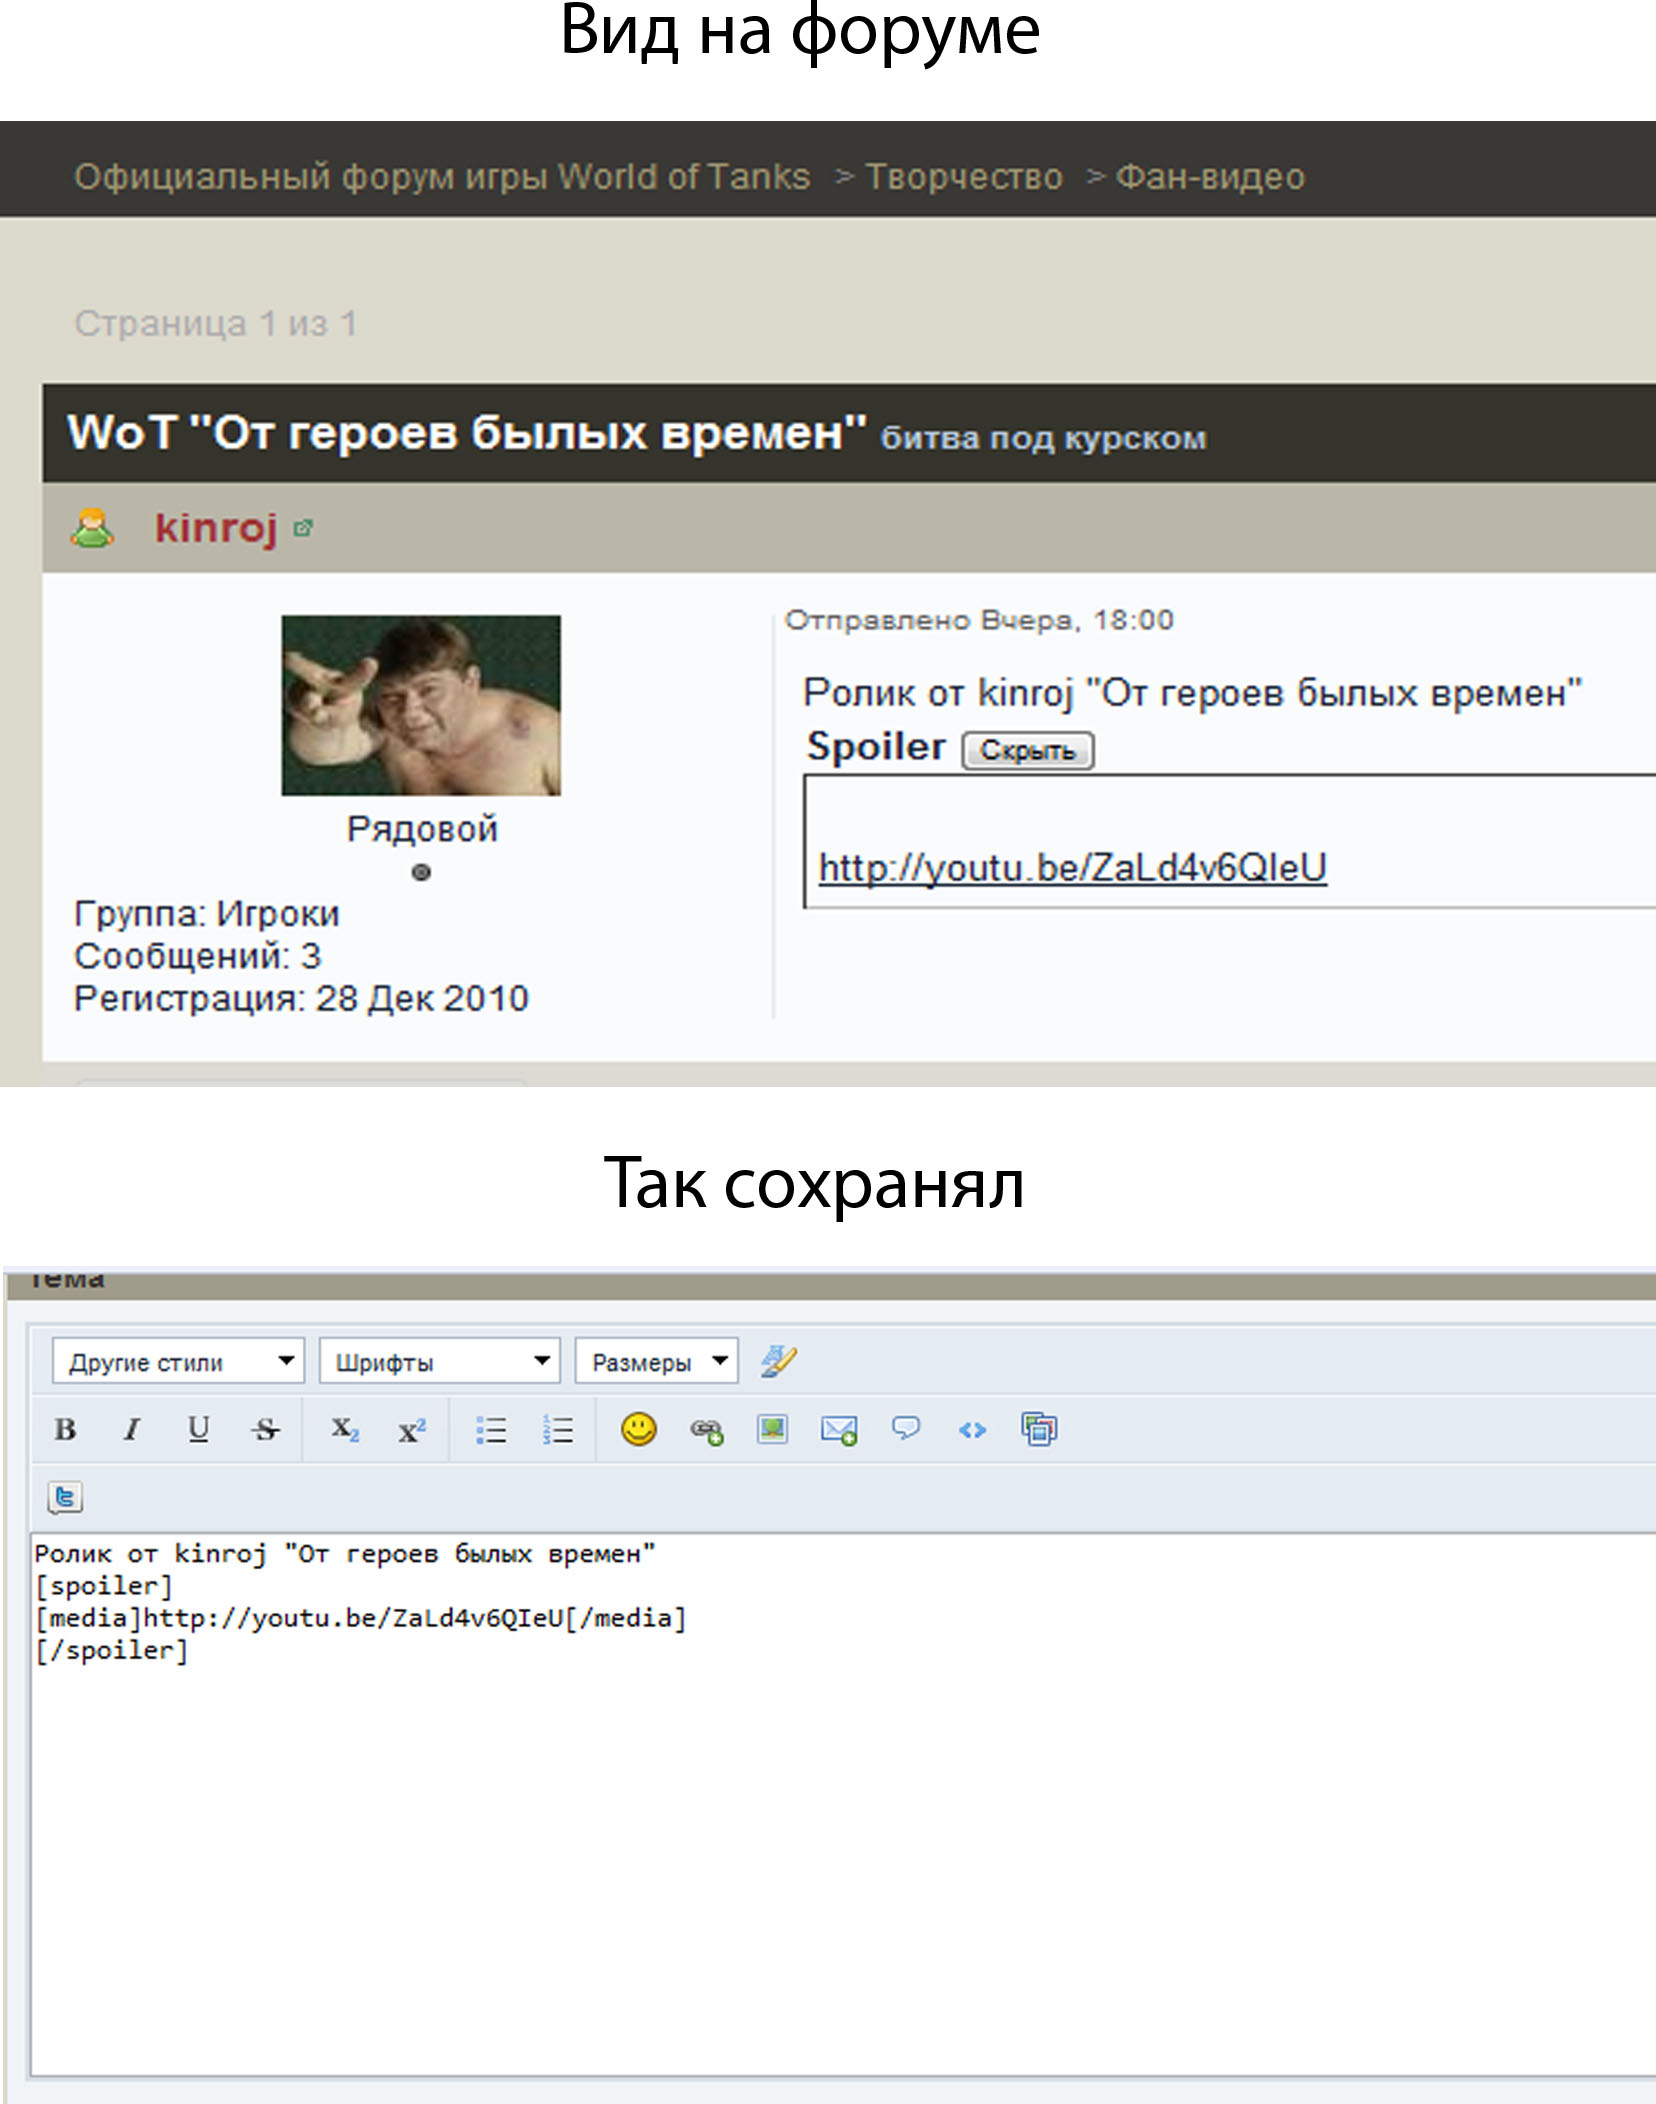This screenshot has width=1656, height=2104.
Task: Open the Фан-видео breadcrumb section
Action: pos(1210,177)
